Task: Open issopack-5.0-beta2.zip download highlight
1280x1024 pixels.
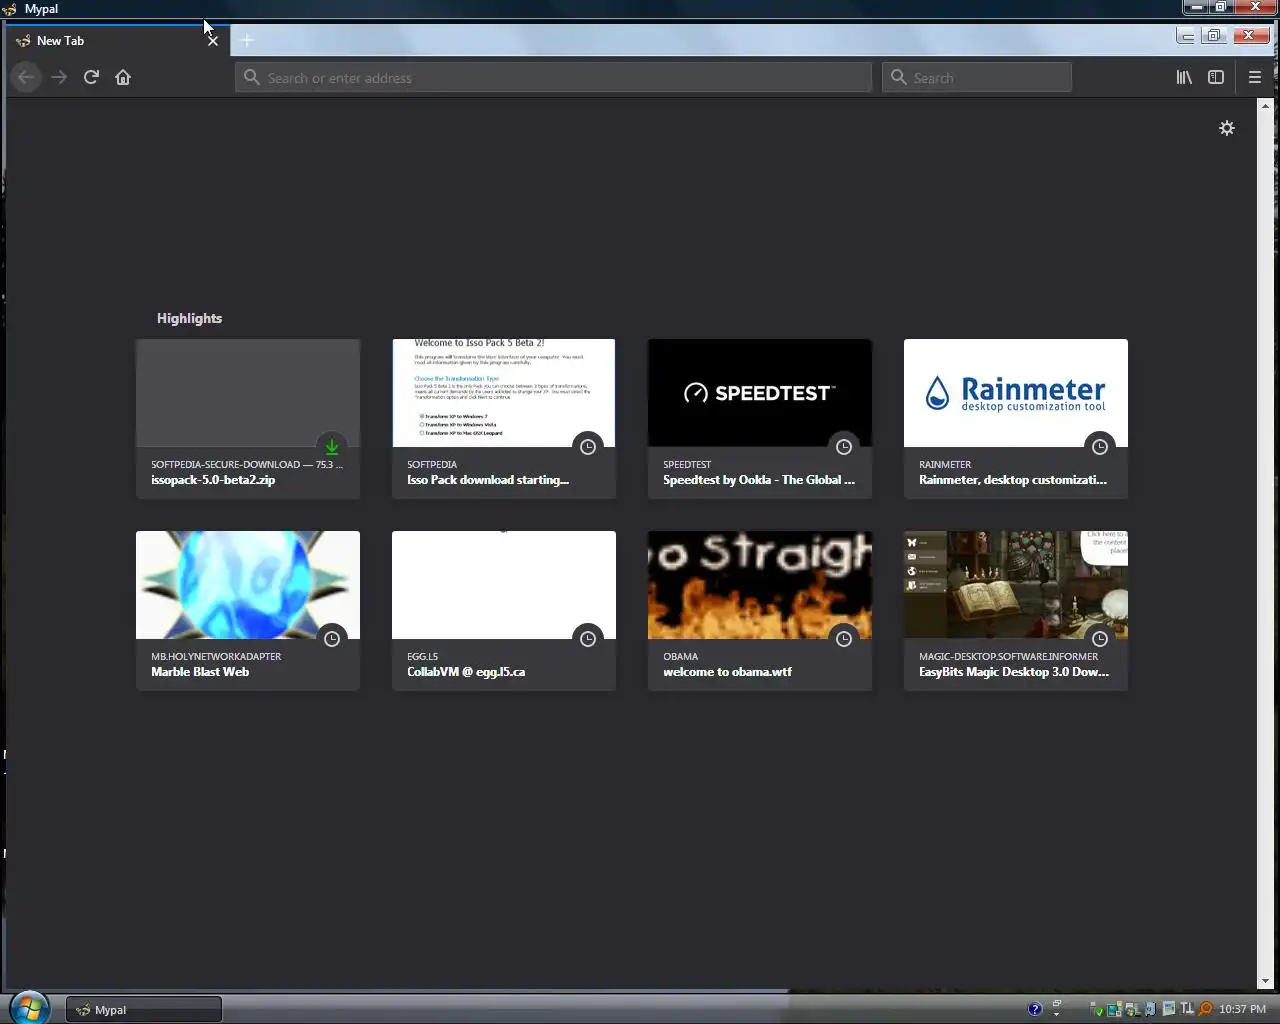Action: [248, 418]
